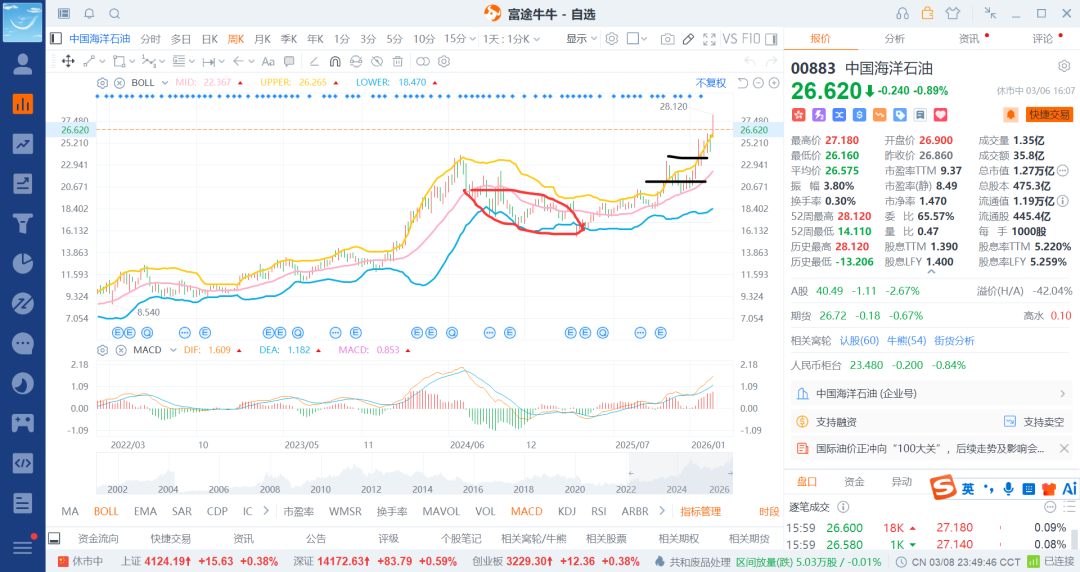Click the price alert bell icon
Image resolution: width=1080 pixels, height=572 pixels.
click(x=1010, y=114)
